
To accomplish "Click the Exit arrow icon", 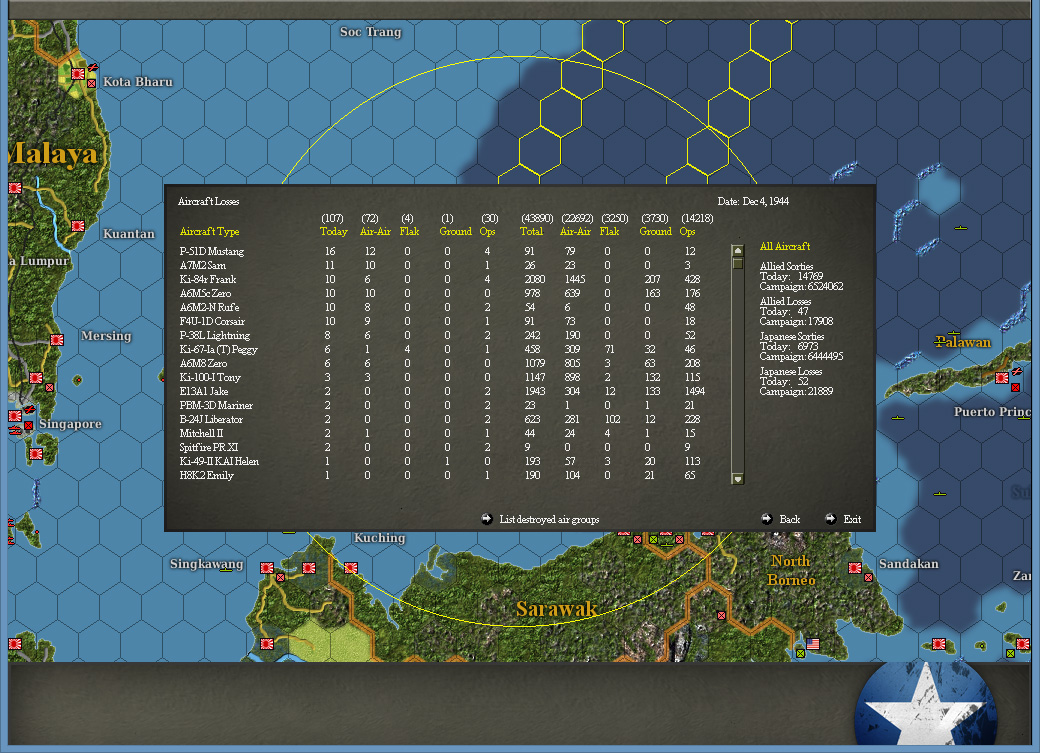I will click(x=830, y=519).
